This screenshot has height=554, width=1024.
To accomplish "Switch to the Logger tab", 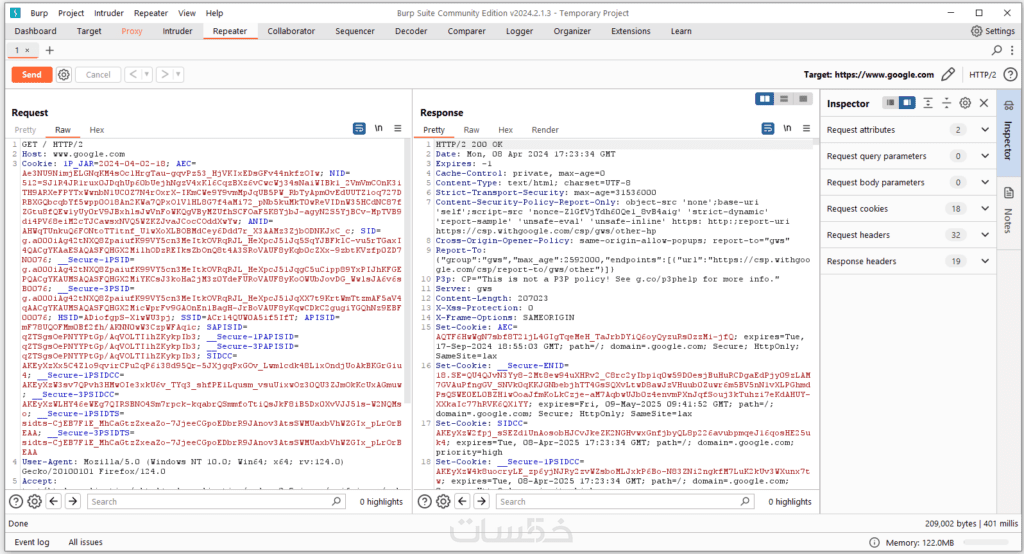I will 519,31.
